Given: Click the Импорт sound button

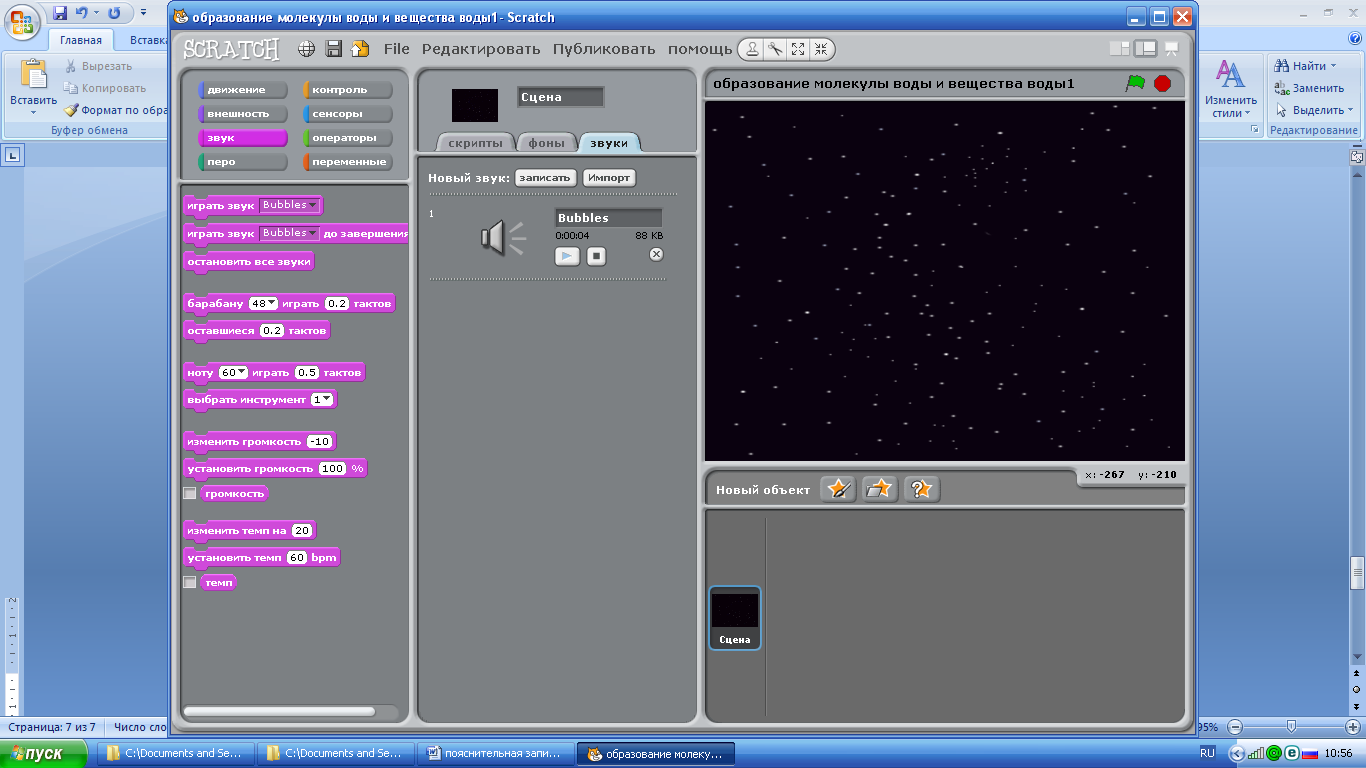Looking at the screenshot, I should (x=609, y=177).
